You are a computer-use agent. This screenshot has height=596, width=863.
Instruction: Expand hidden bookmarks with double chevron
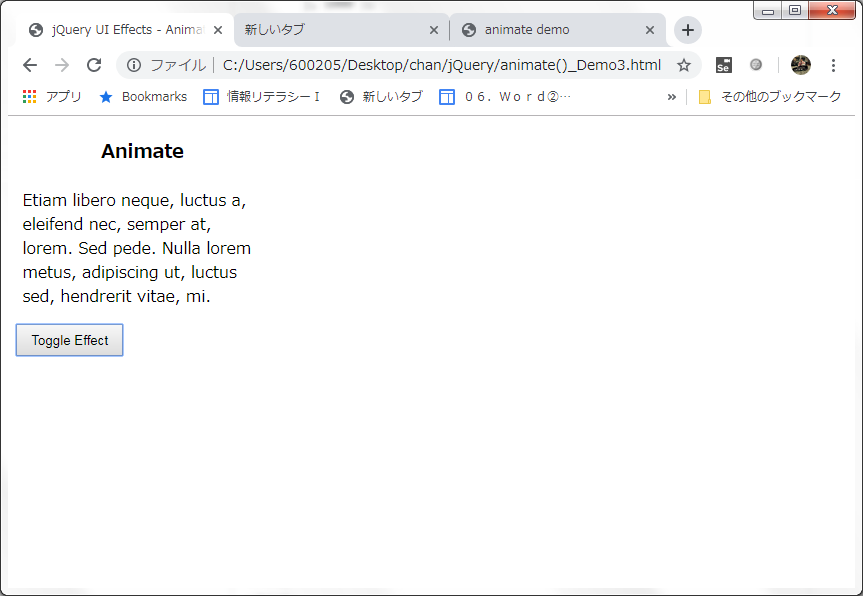coord(672,97)
